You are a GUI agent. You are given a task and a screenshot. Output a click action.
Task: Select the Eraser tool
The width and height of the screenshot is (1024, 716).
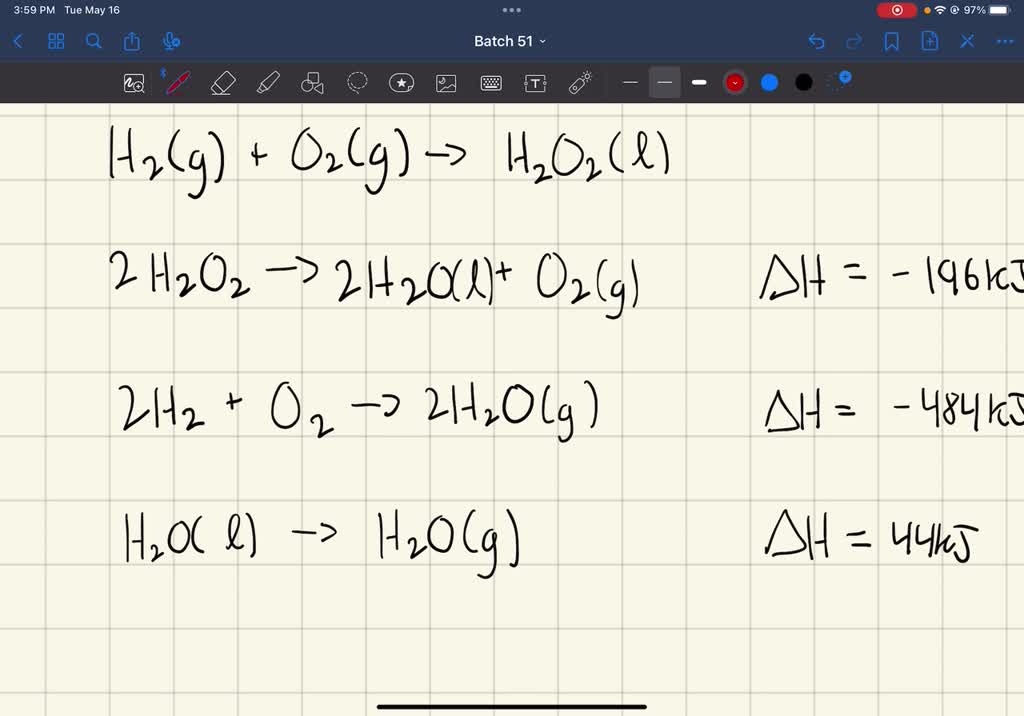tap(223, 82)
